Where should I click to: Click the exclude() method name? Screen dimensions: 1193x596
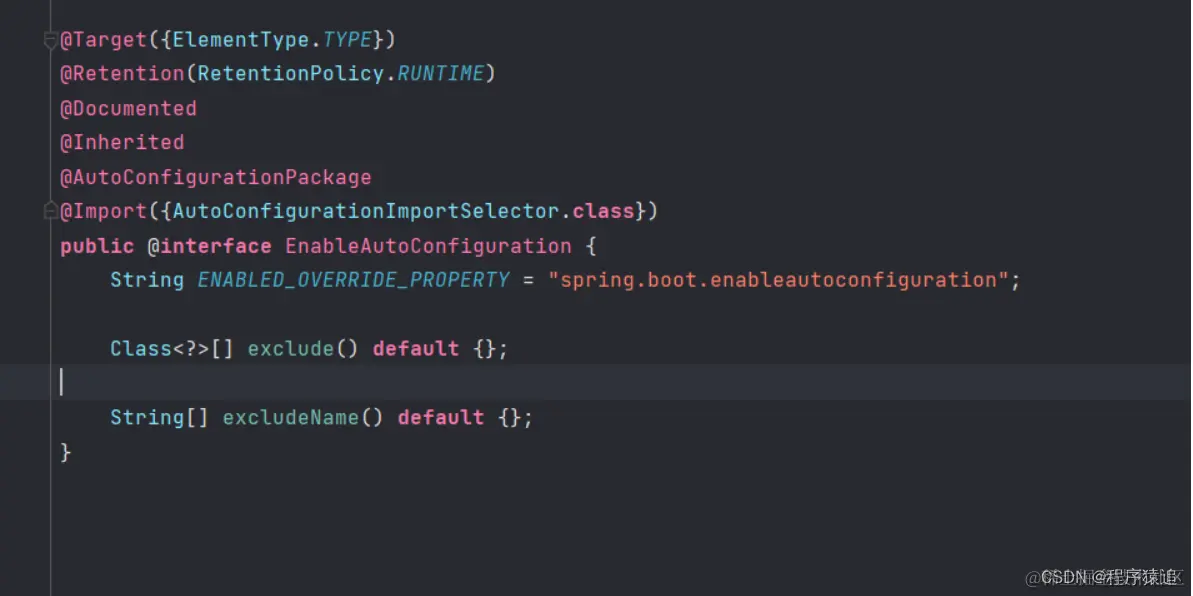coord(291,349)
